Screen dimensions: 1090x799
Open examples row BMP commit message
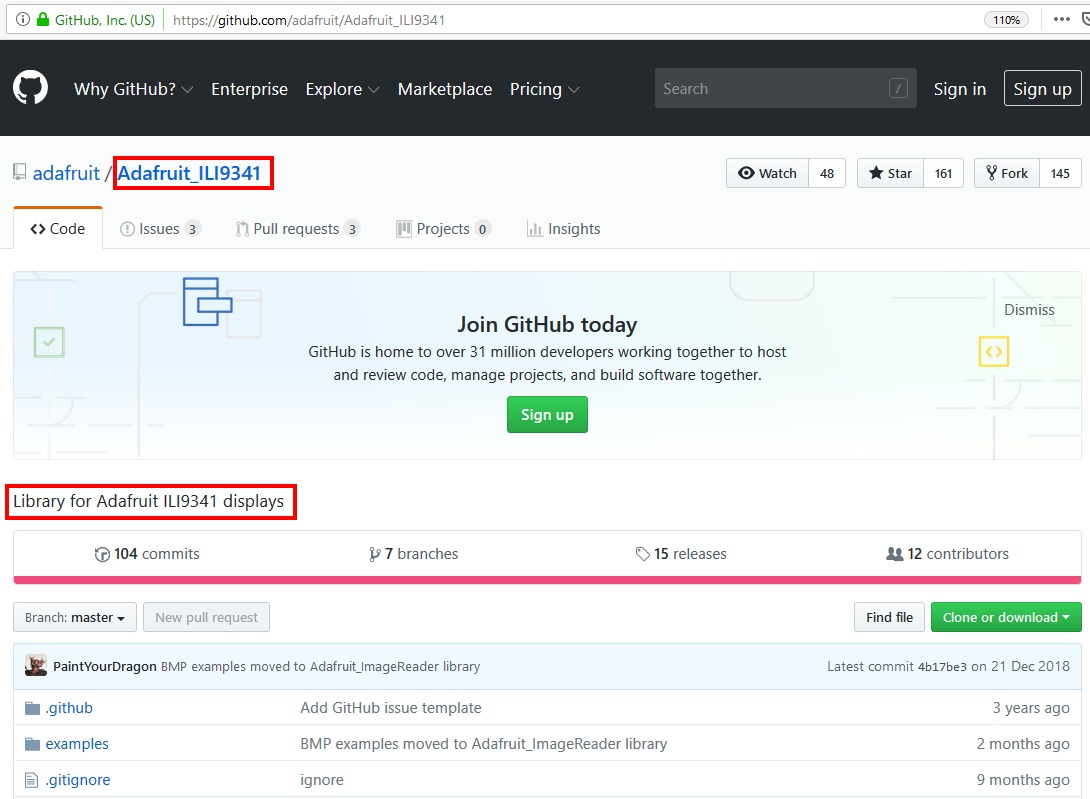483,744
